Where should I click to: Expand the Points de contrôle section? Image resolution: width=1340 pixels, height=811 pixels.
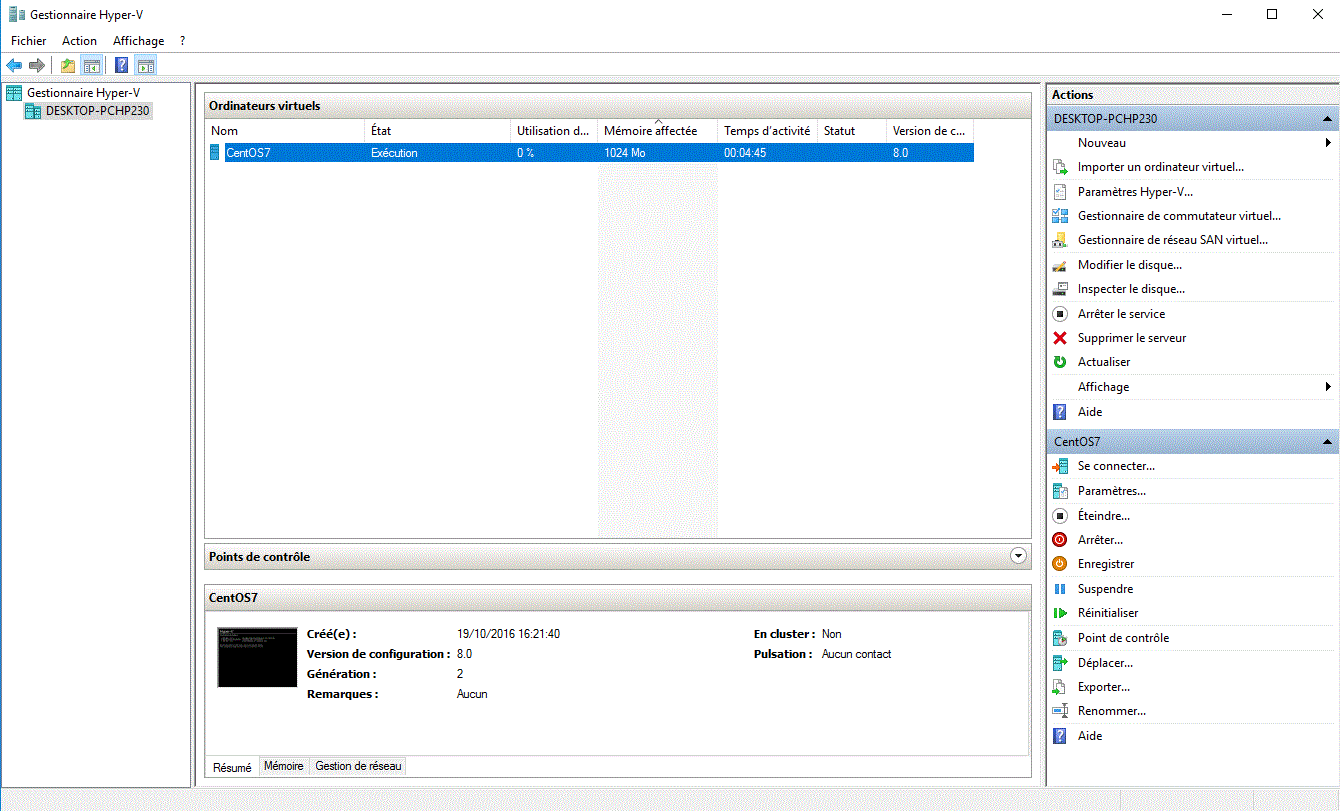pos(1018,556)
